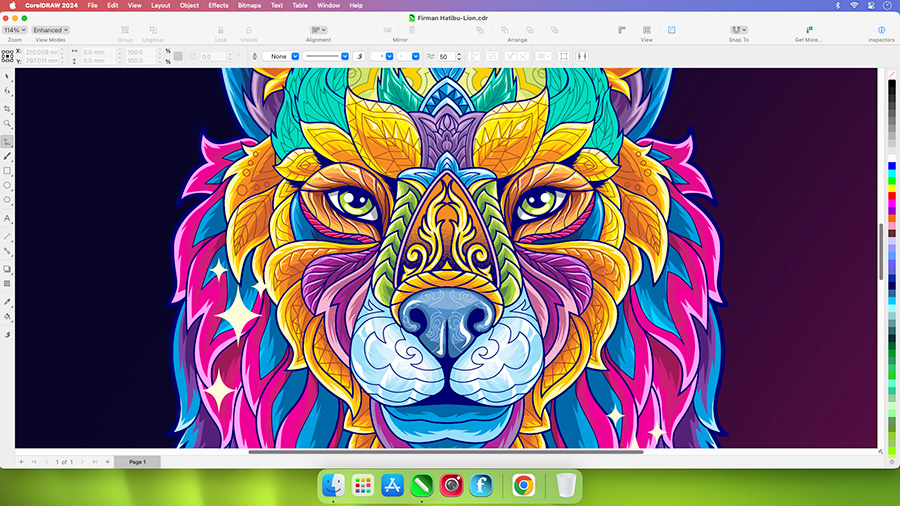Screen dimensions: 900x506
Task: Select the Polygon tool
Action: (7, 200)
